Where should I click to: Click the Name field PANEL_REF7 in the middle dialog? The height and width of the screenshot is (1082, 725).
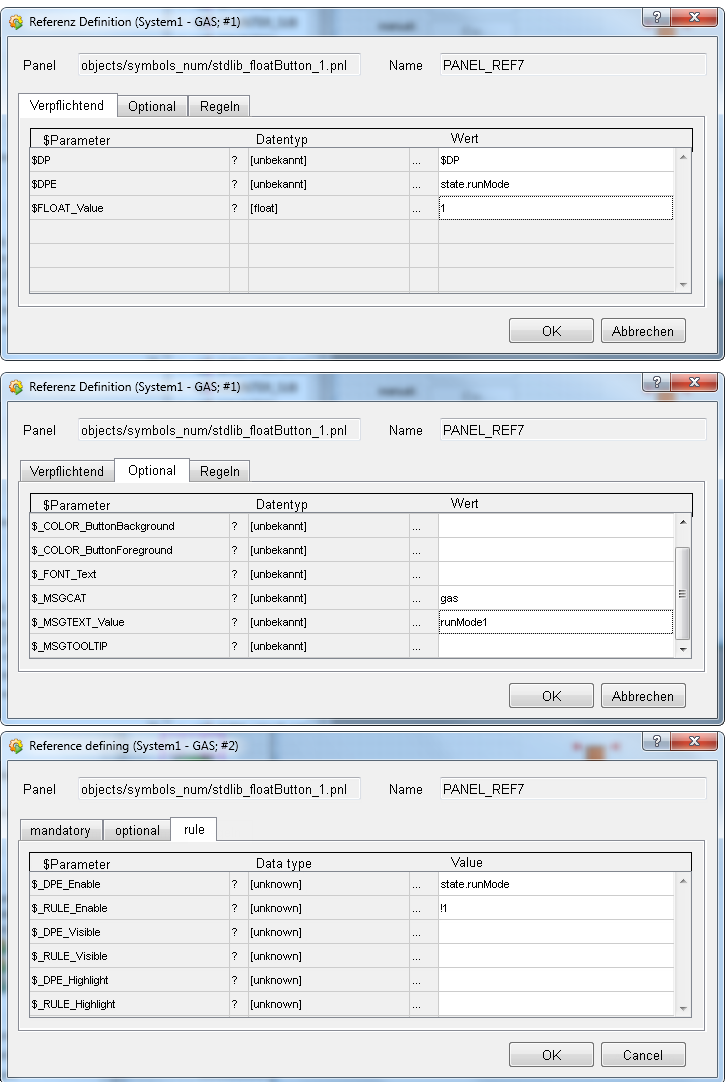pyautogui.click(x=573, y=431)
